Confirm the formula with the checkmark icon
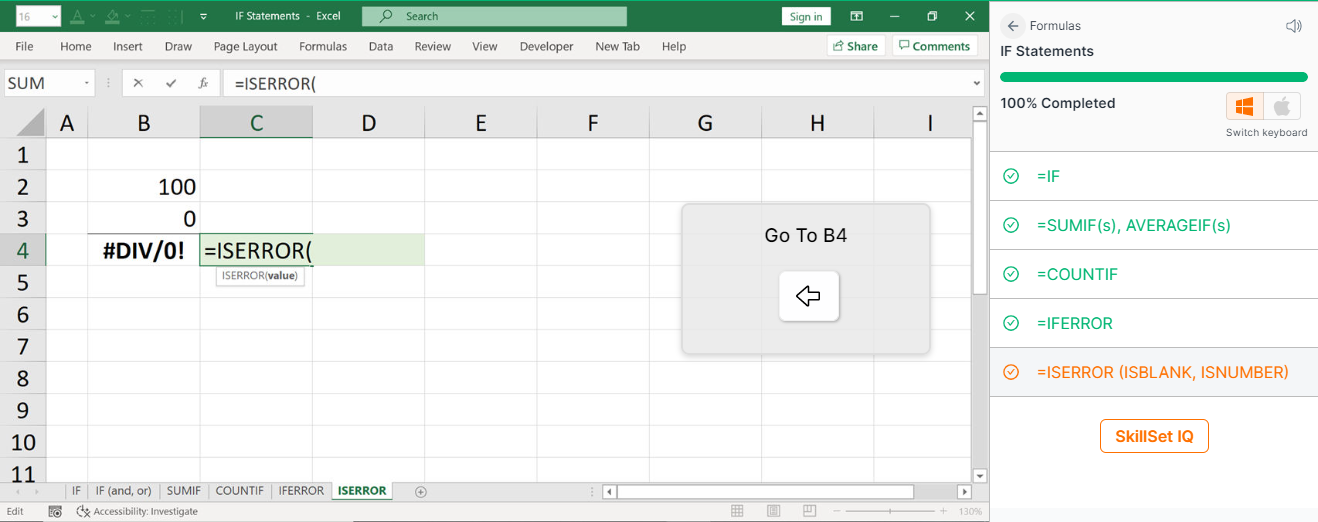 coord(171,84)
